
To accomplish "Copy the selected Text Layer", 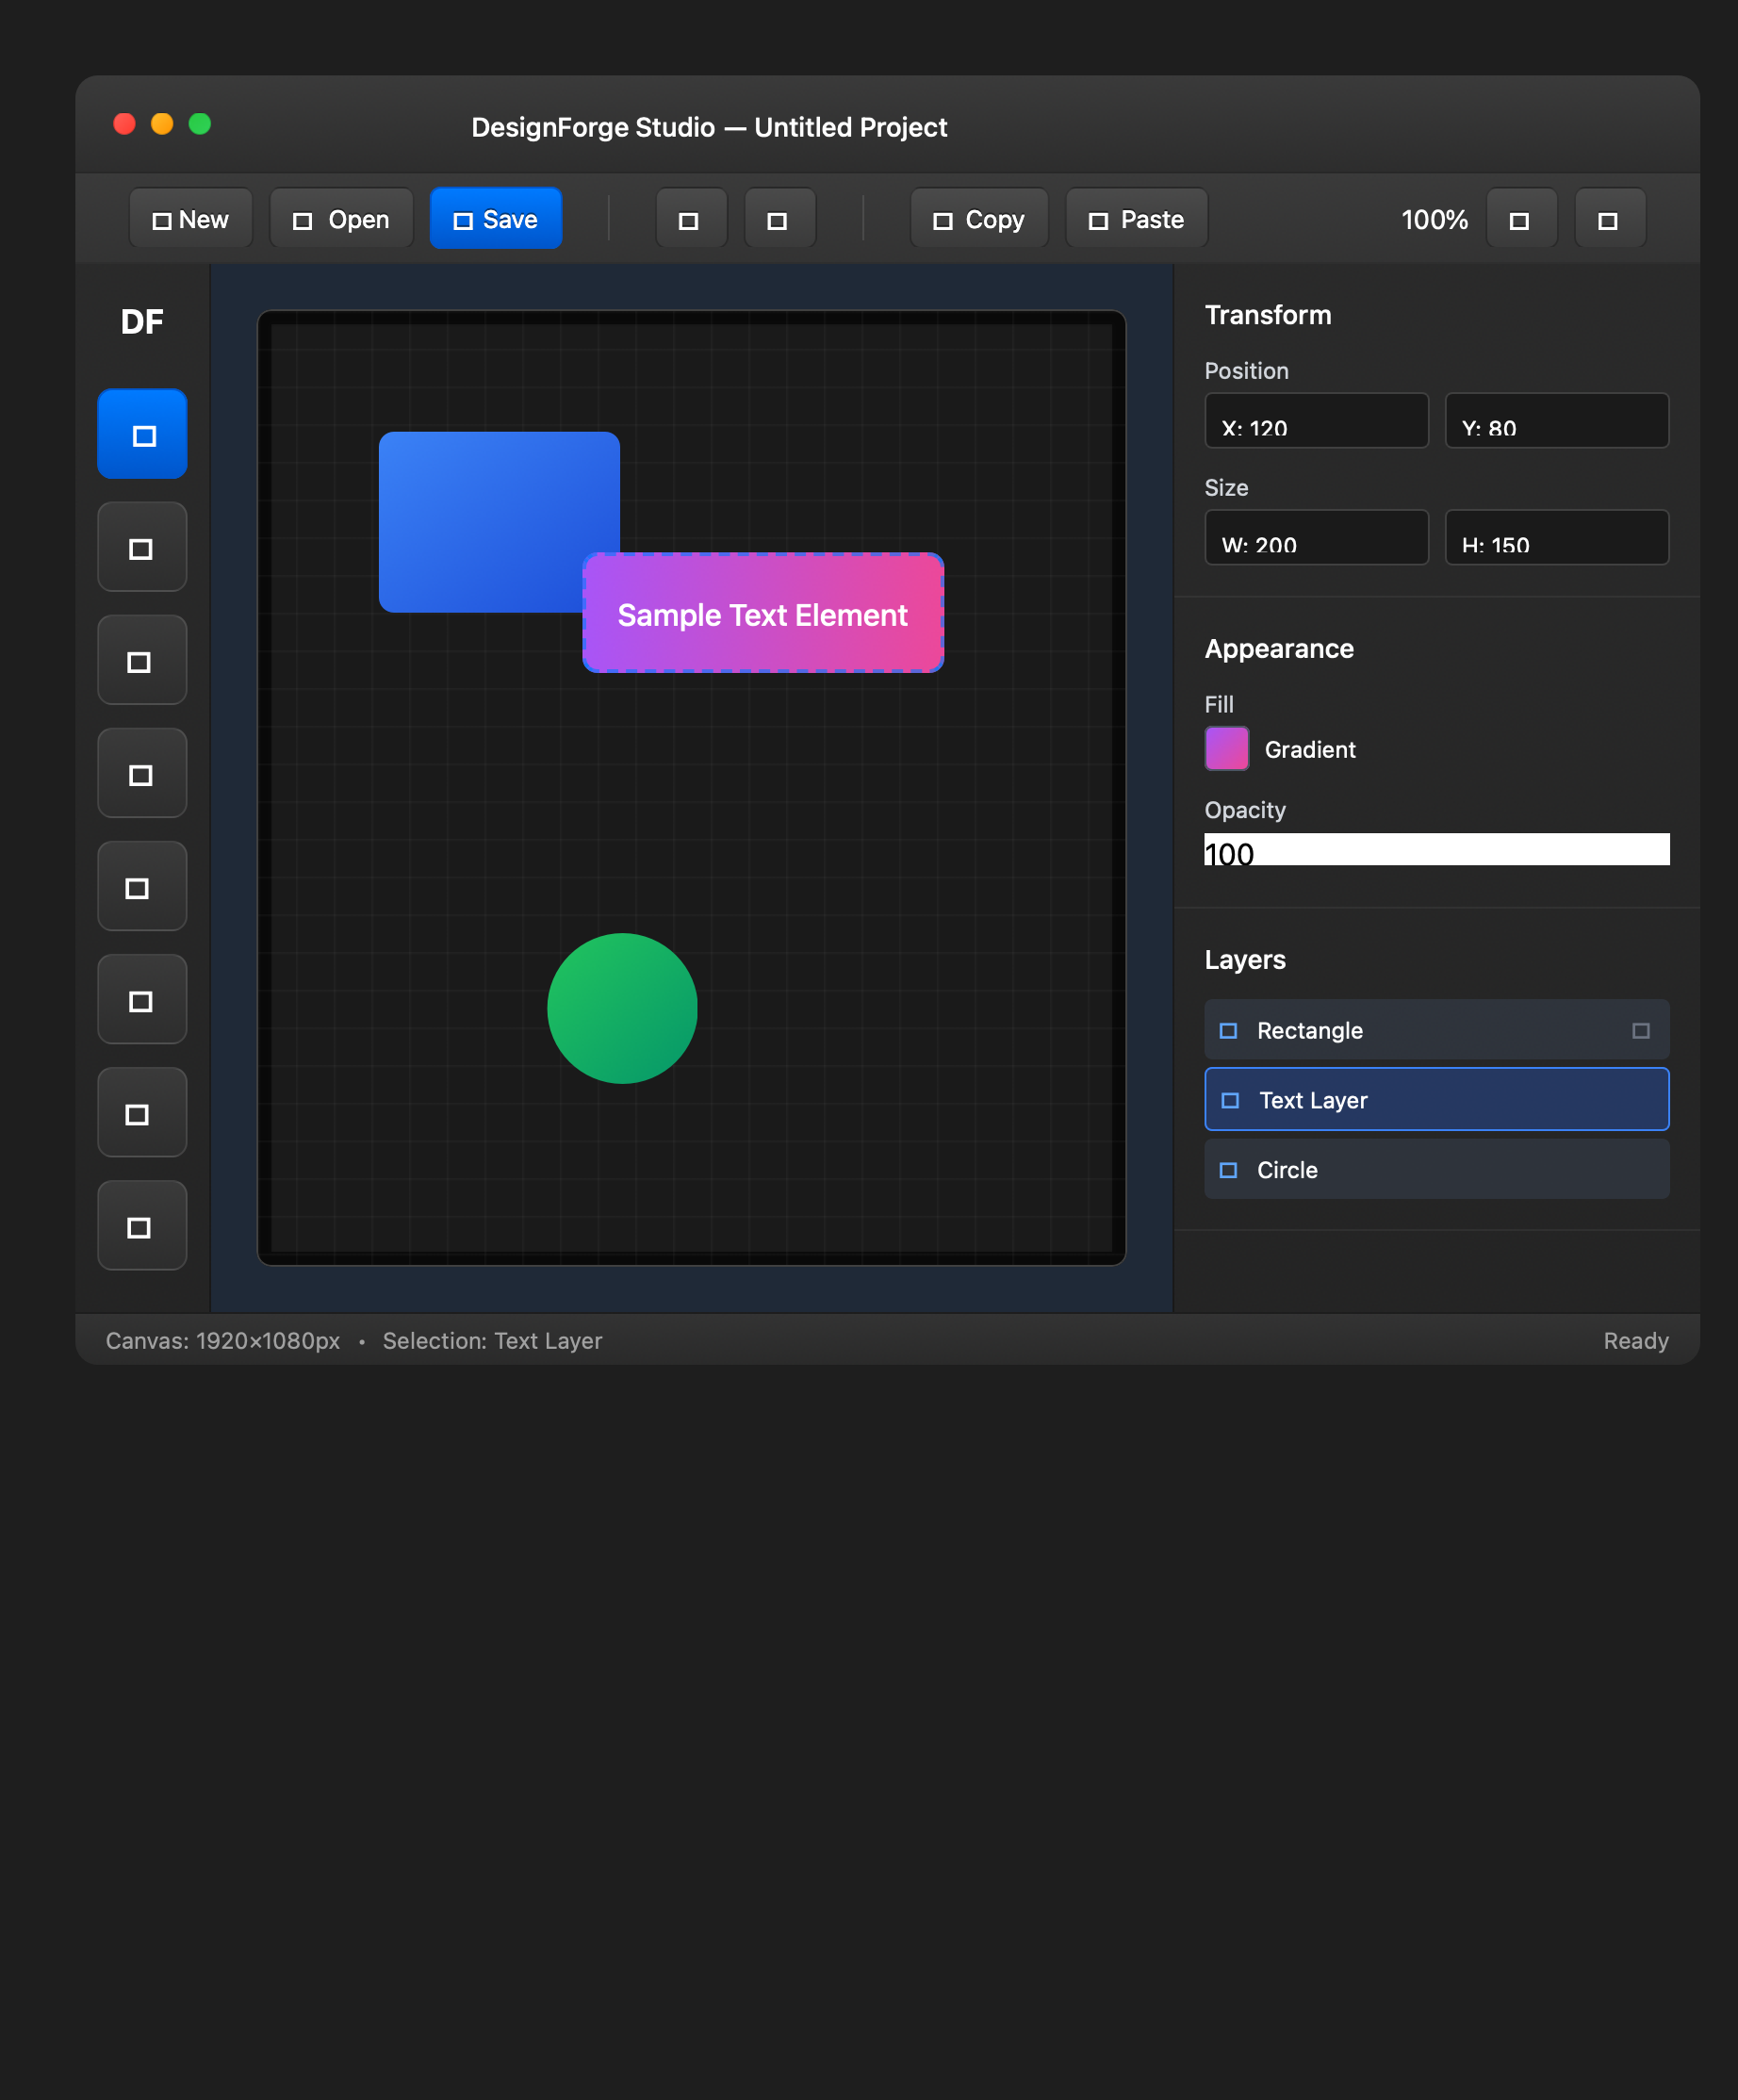I will 978,218.
